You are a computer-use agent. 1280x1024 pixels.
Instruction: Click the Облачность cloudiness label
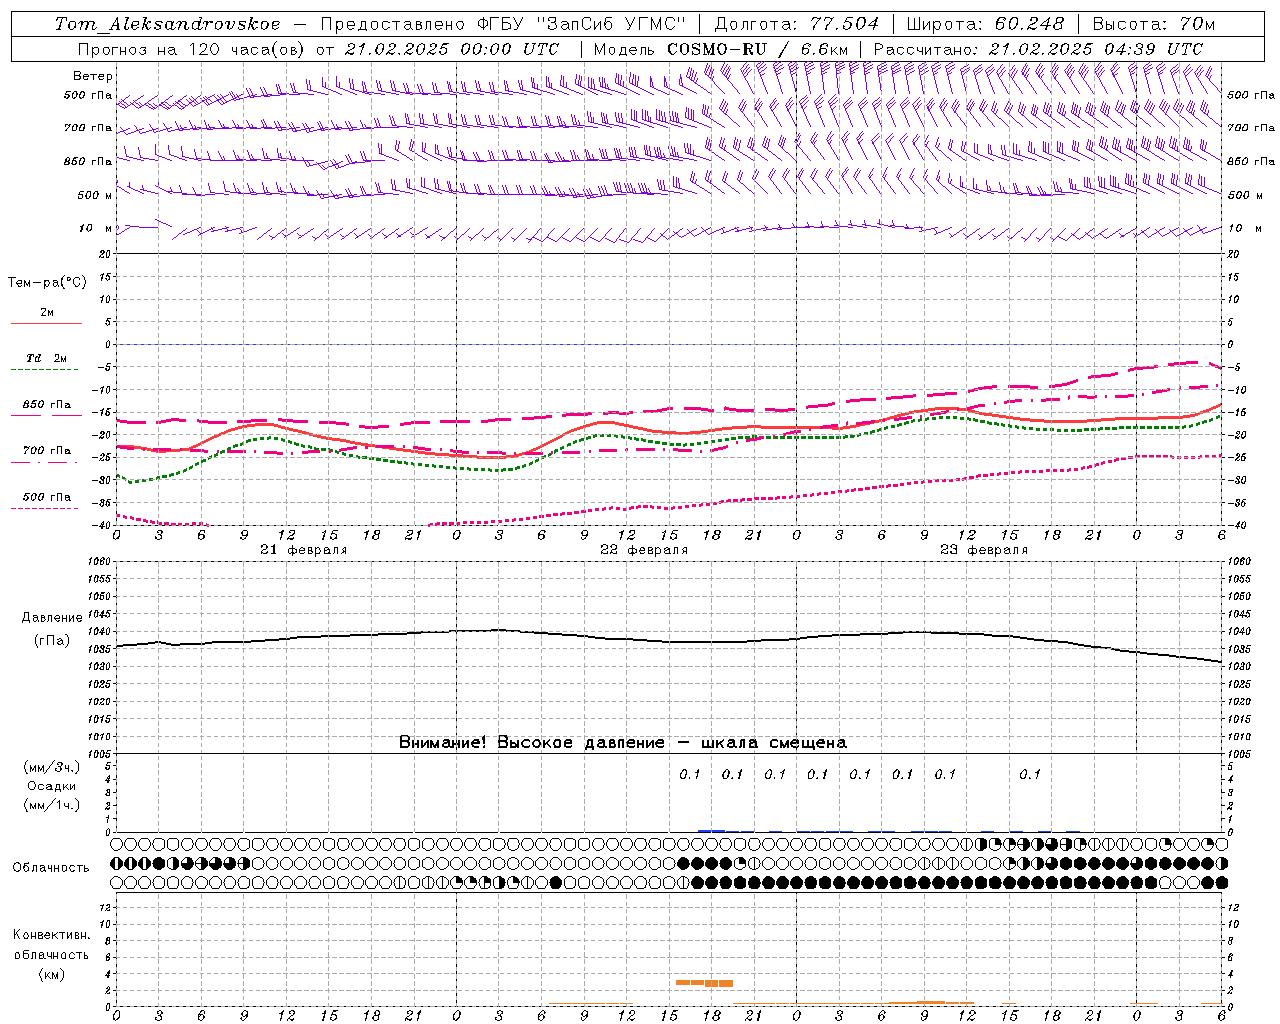pos(51,868)
